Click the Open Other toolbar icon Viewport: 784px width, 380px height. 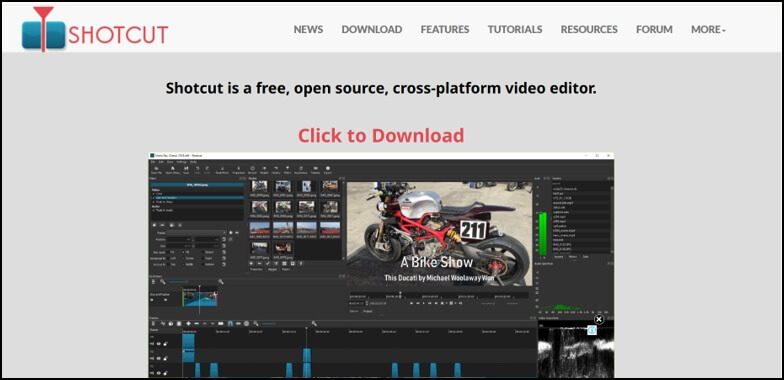172,168
